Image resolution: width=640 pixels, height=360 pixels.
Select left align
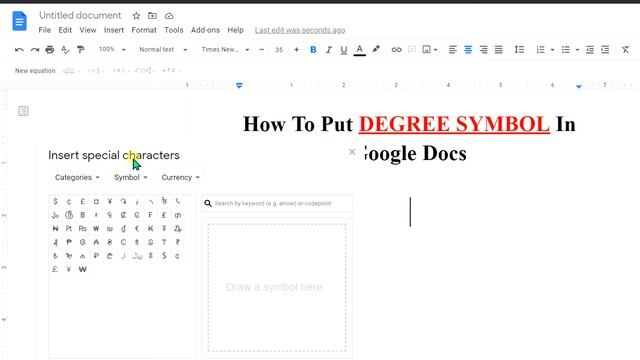tap(453, 50)
